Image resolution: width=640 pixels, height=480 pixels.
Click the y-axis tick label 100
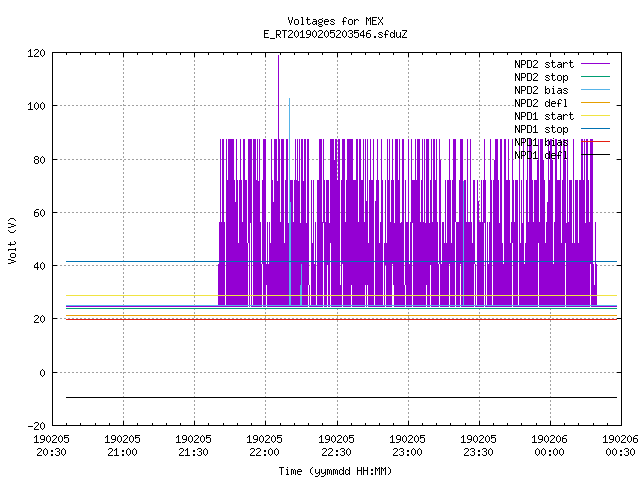click(x=36, y=107)
